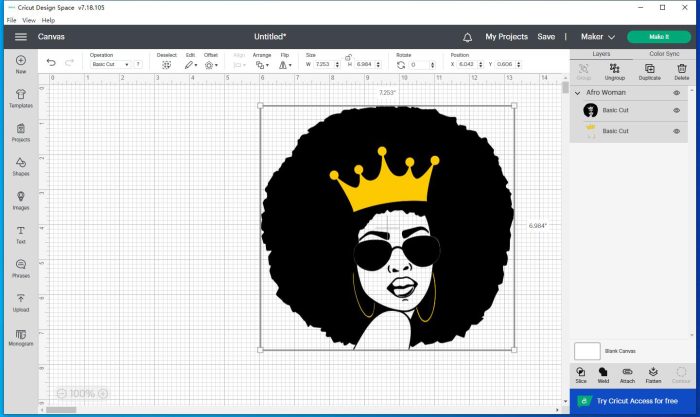This screenshot has height=417, width=700.
Task: Use the Slice tool
Action: (x=581, y=375)
